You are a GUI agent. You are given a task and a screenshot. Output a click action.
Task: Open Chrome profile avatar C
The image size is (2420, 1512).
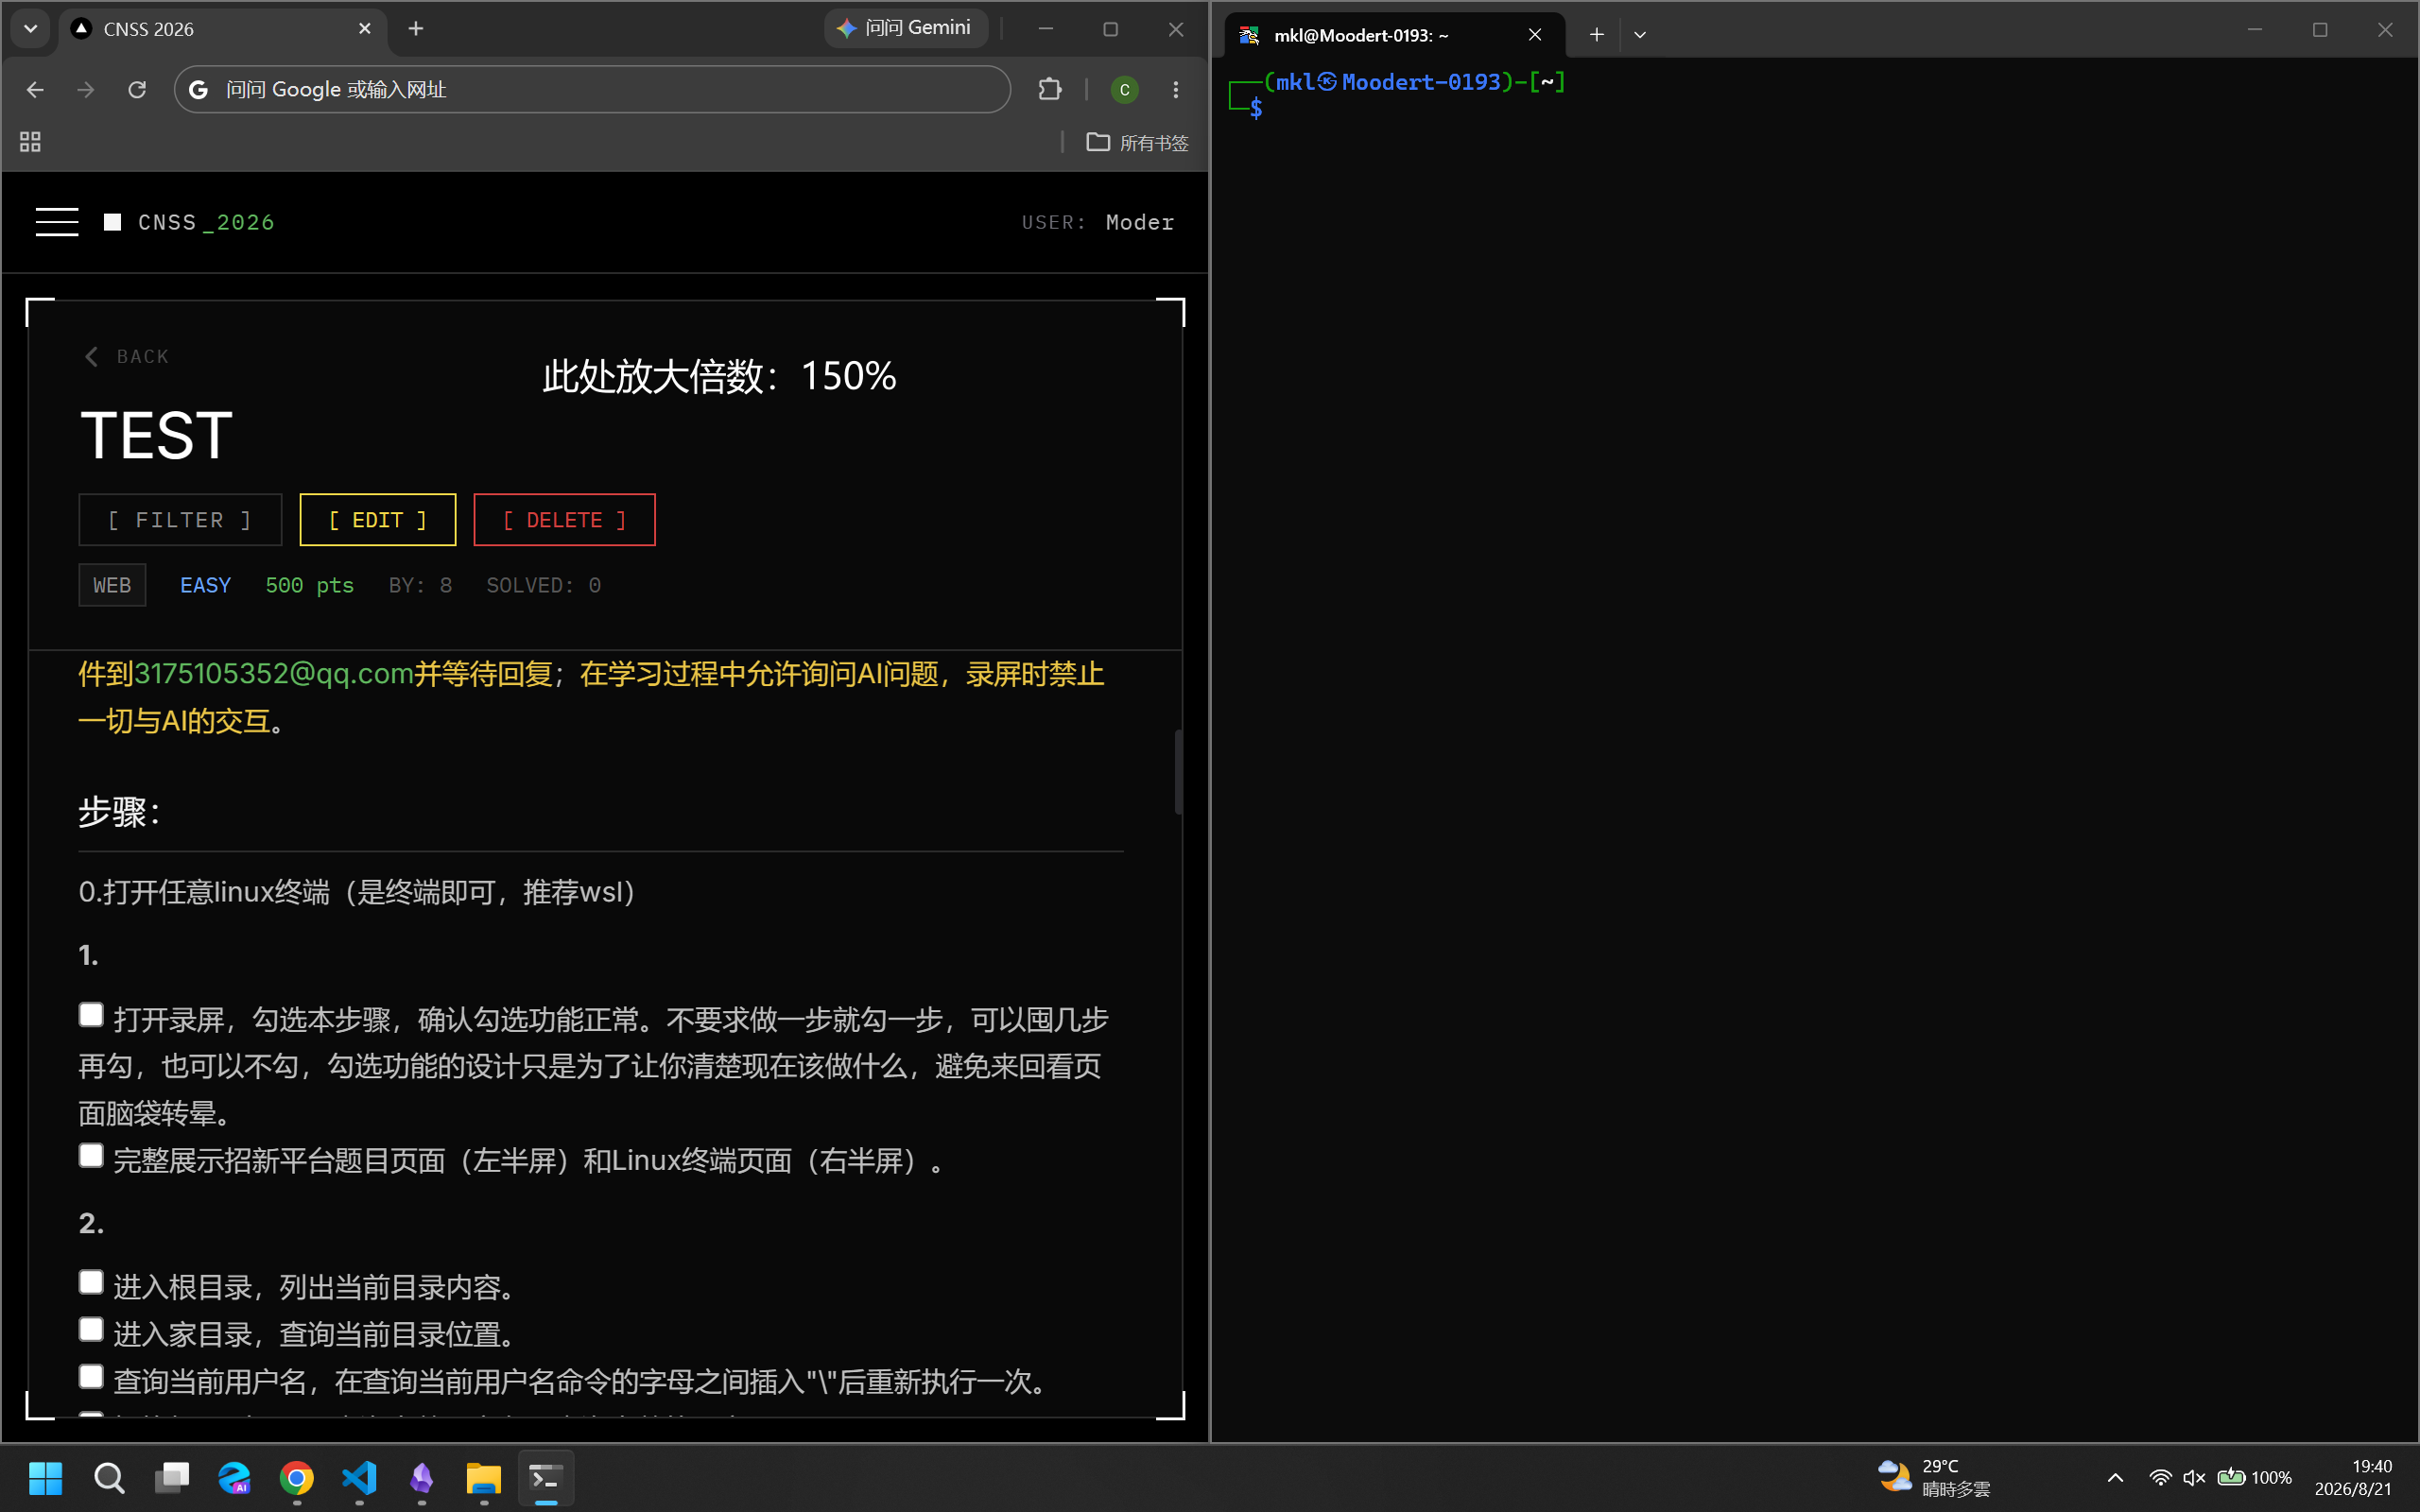1124,90
